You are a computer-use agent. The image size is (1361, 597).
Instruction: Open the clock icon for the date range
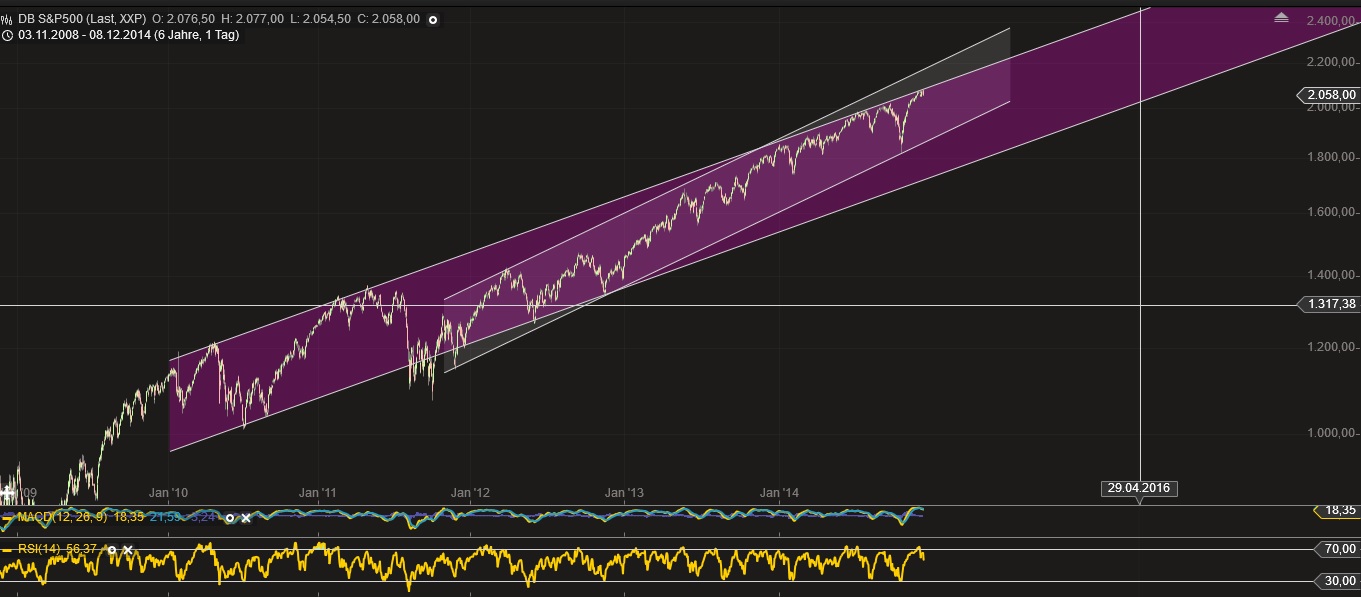(7, 34)
